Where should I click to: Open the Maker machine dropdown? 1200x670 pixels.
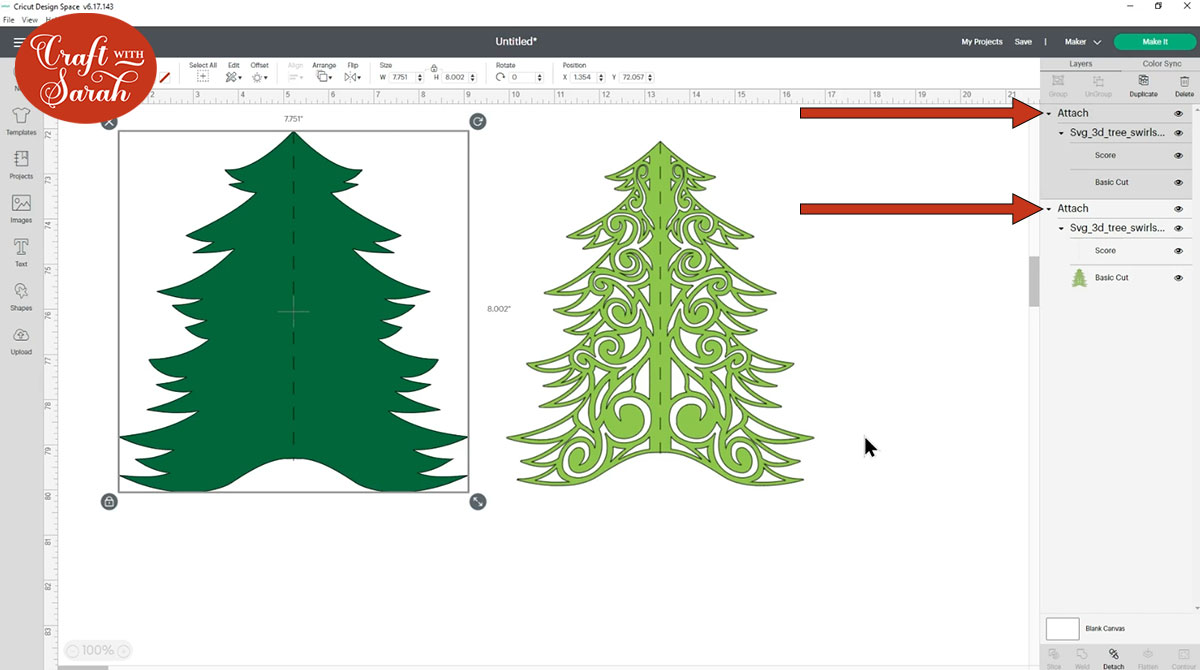(1083, 42)
